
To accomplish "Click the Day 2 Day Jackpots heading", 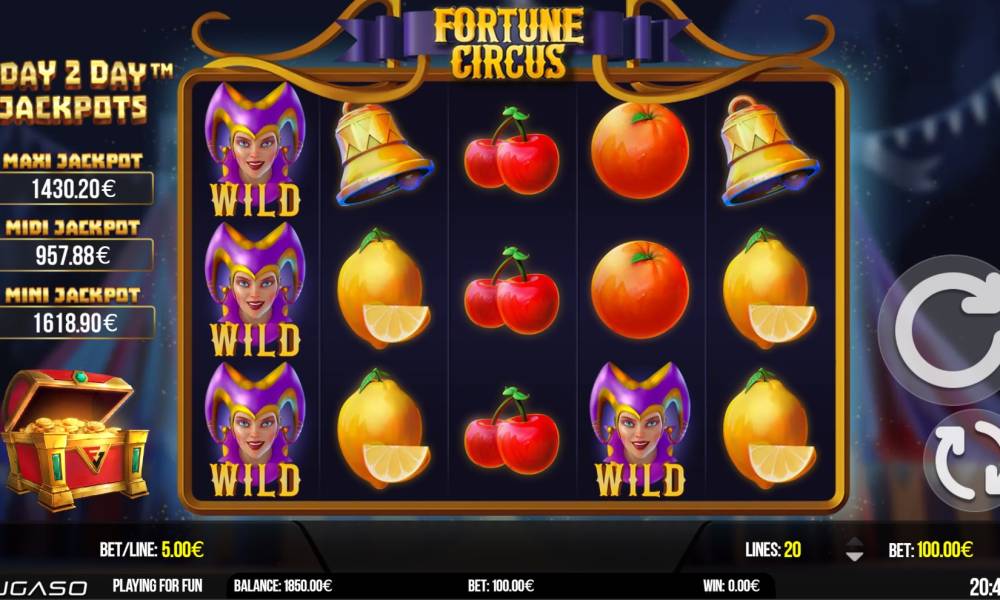I will (84, 91).
